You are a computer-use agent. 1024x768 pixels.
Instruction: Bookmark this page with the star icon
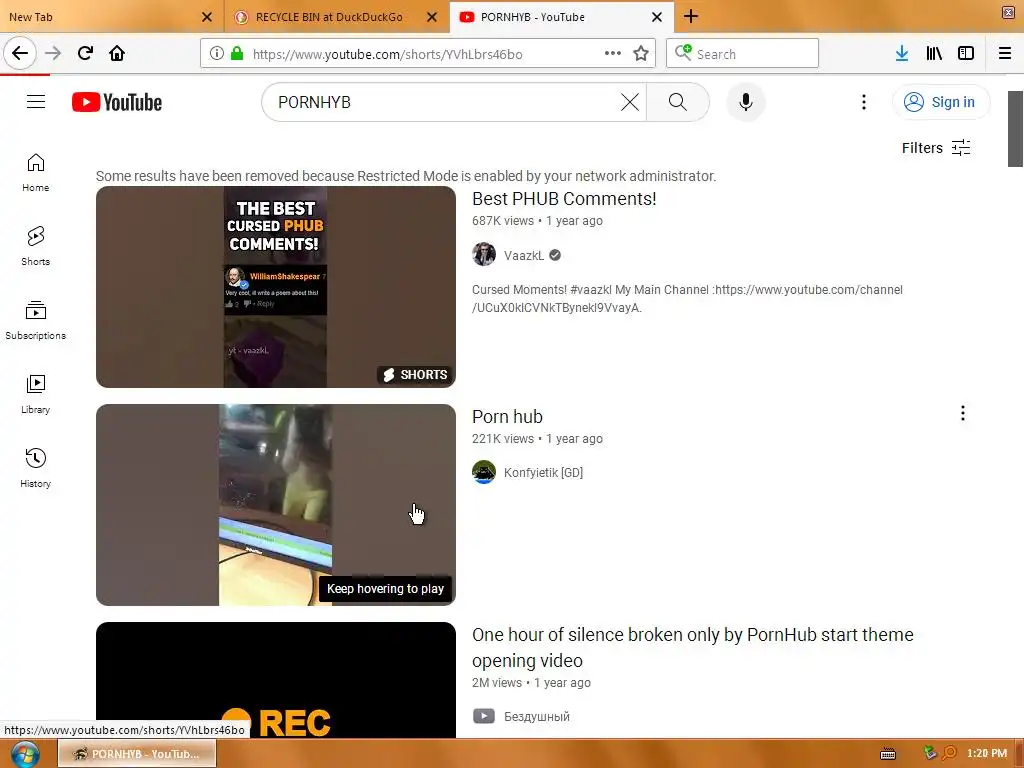pyautogui.click(x=641, y=54)
